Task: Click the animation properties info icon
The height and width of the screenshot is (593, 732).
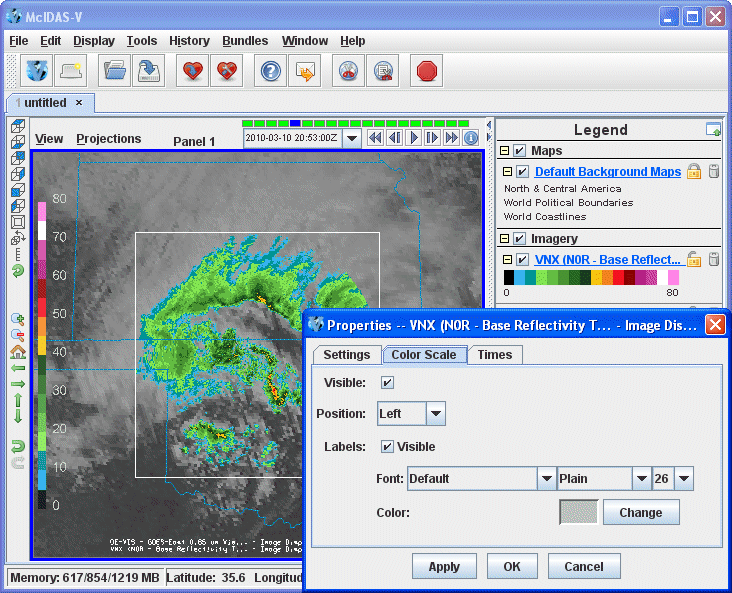Action: [471, 138]
